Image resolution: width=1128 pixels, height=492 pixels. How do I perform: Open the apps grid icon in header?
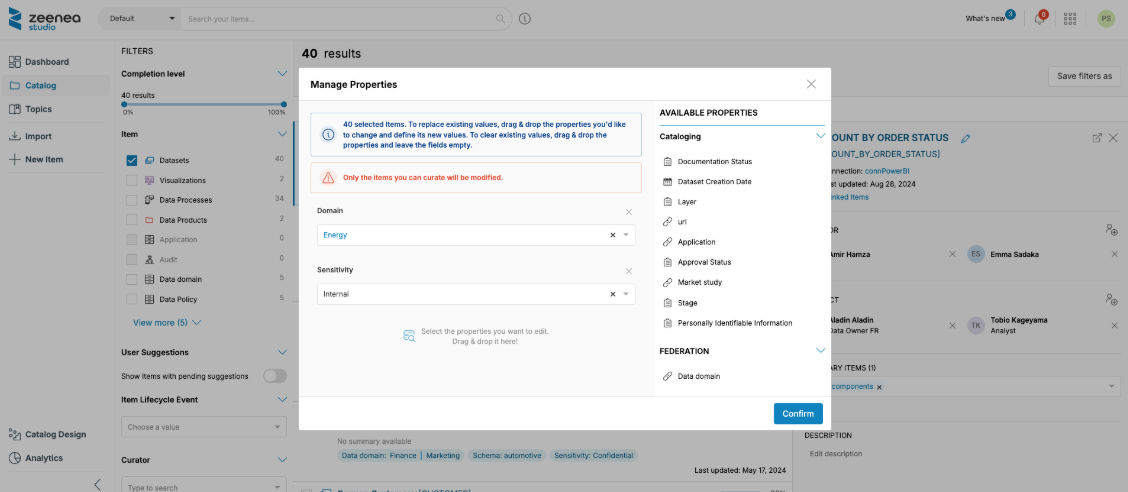click(x=1070, y=19)
